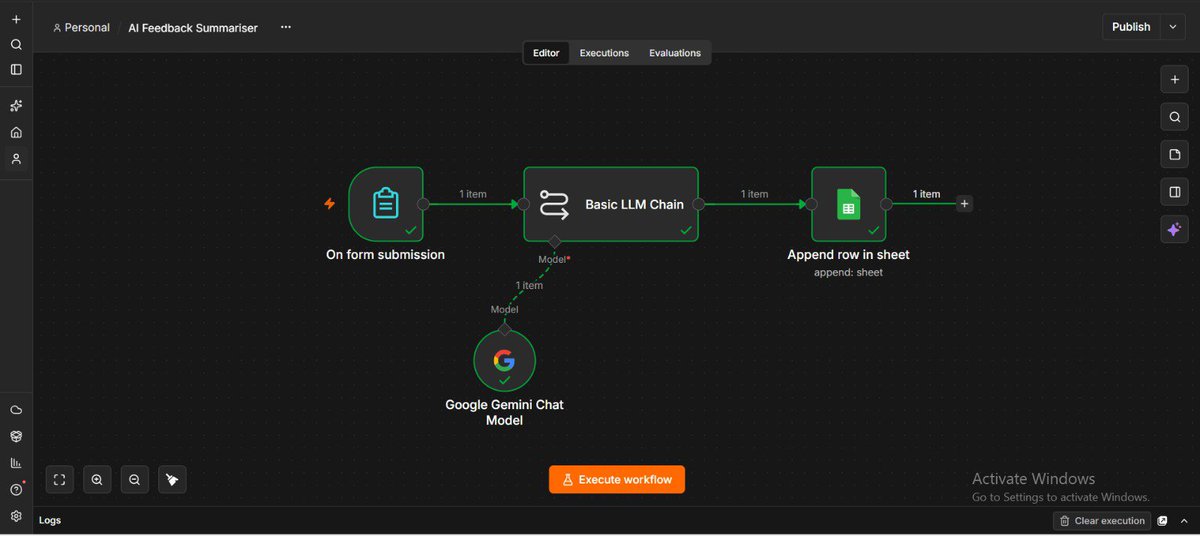Click Execute workflow button
Image resolution: width=1200 pixels, height=536 pixels.
pyautogui.click(x=617, y=480)
